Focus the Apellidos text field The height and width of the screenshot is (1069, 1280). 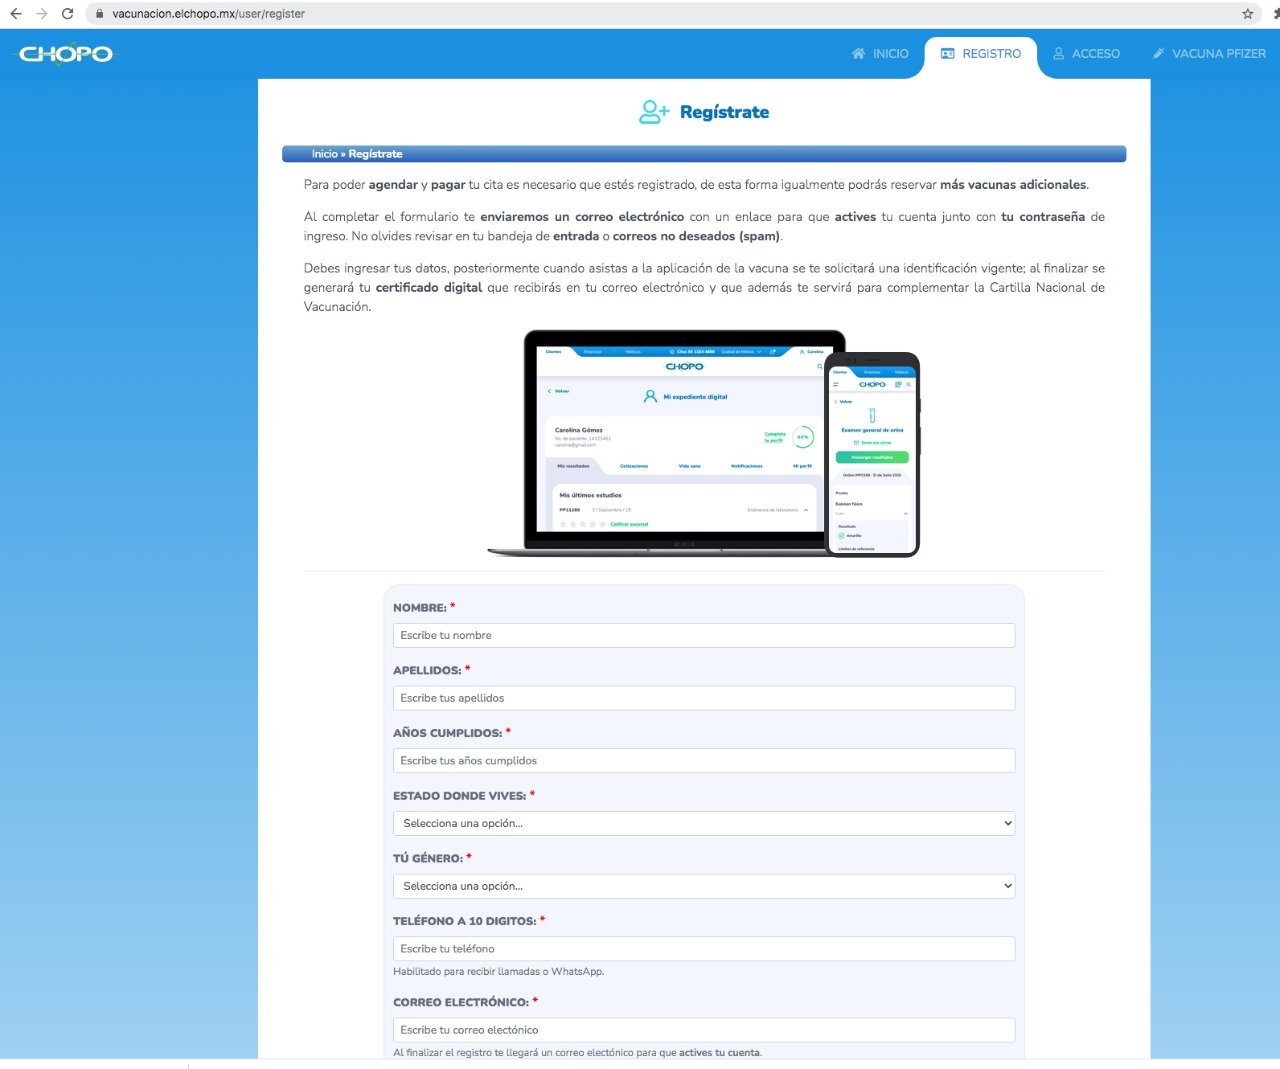click(x=704, y=698)
